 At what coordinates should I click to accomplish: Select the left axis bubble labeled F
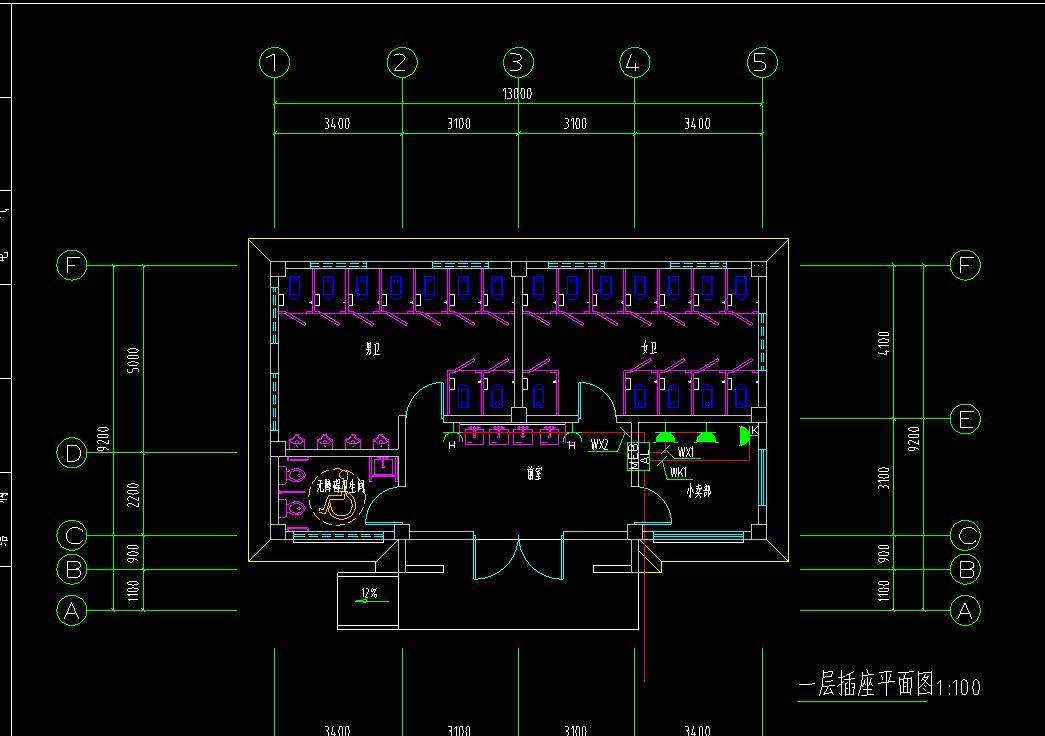pos(72,266)
